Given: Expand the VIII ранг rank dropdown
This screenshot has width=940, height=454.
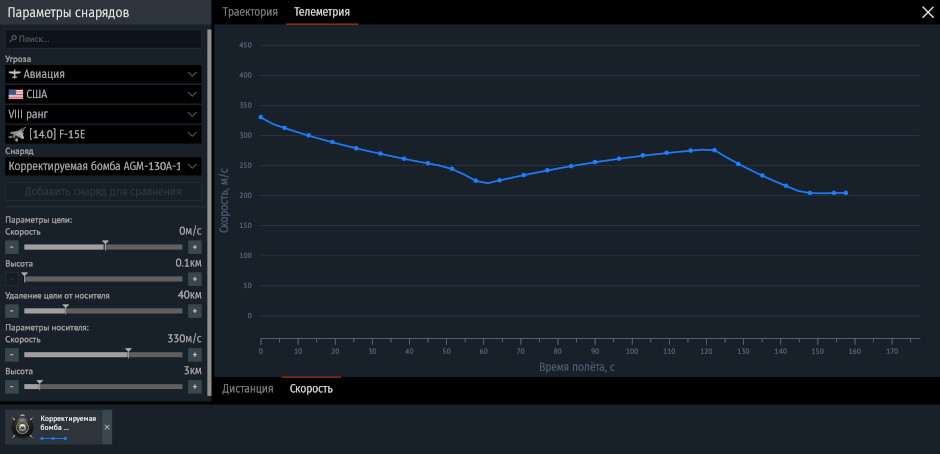Looking at the screenshot, I should [x=104, y=114].
